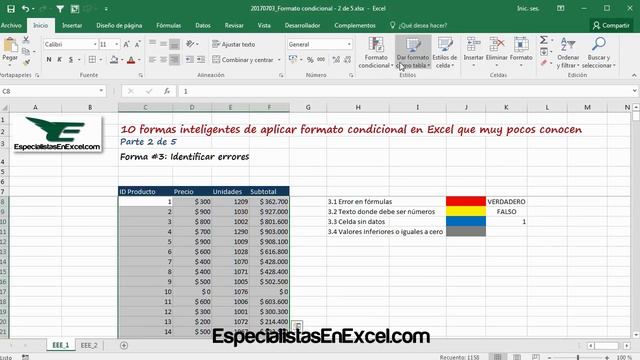Decrease font size with the smaller A
Image resolution: width=640 pixels, height=360 pixels.
[x=138, y=44]
